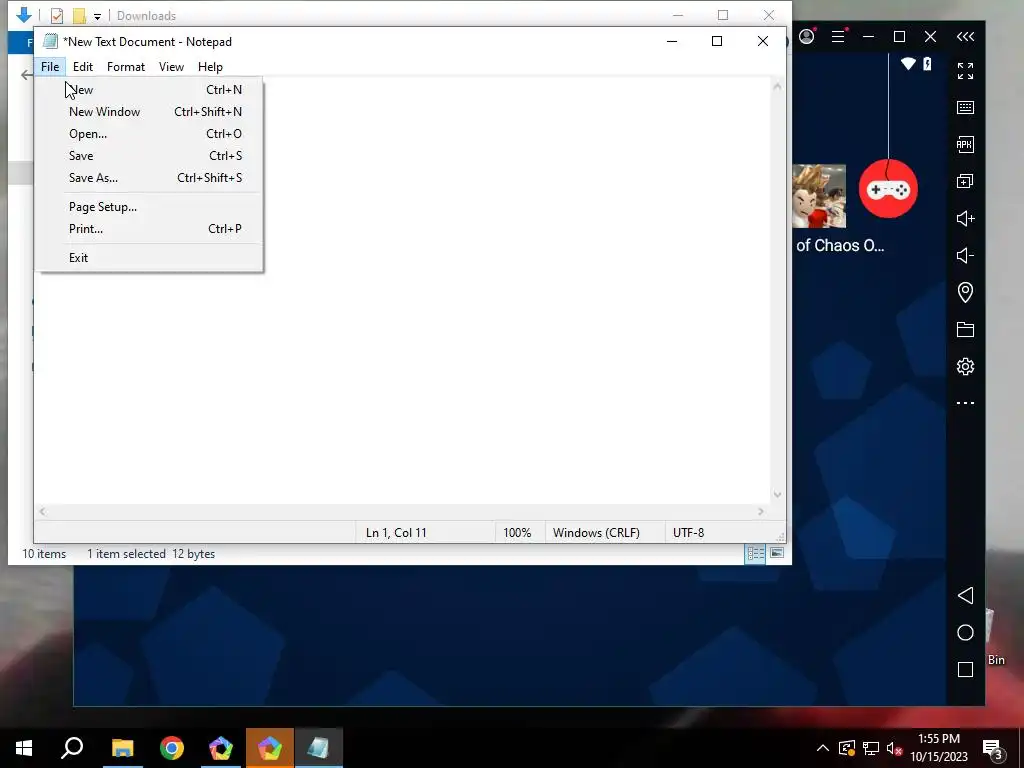1024x768 pixels.
Task: Open emulator account profile icon
Action: (807, 36)
